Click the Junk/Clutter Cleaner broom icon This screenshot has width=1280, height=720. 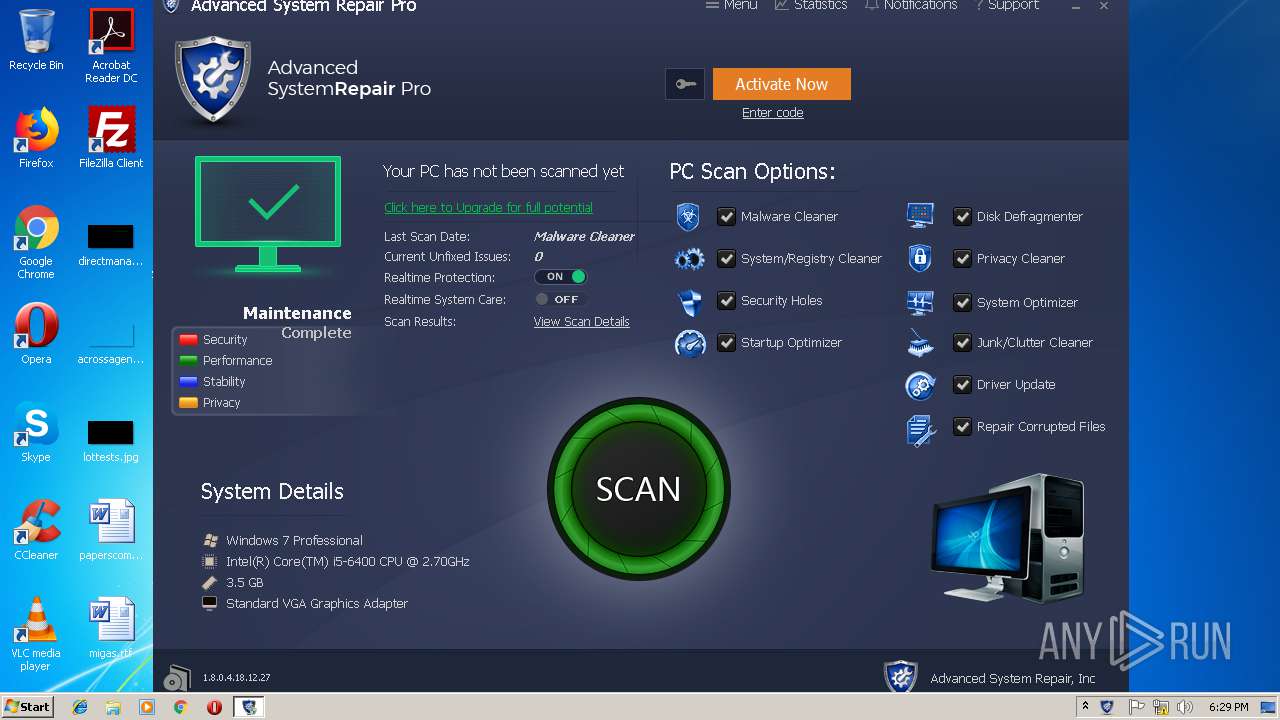(920, 343)
